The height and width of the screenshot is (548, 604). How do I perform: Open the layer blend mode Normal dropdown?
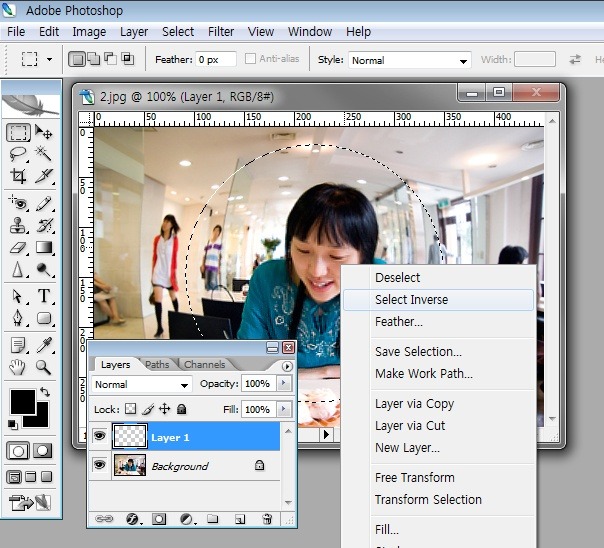pyautogui.click(x=142, y=385)
